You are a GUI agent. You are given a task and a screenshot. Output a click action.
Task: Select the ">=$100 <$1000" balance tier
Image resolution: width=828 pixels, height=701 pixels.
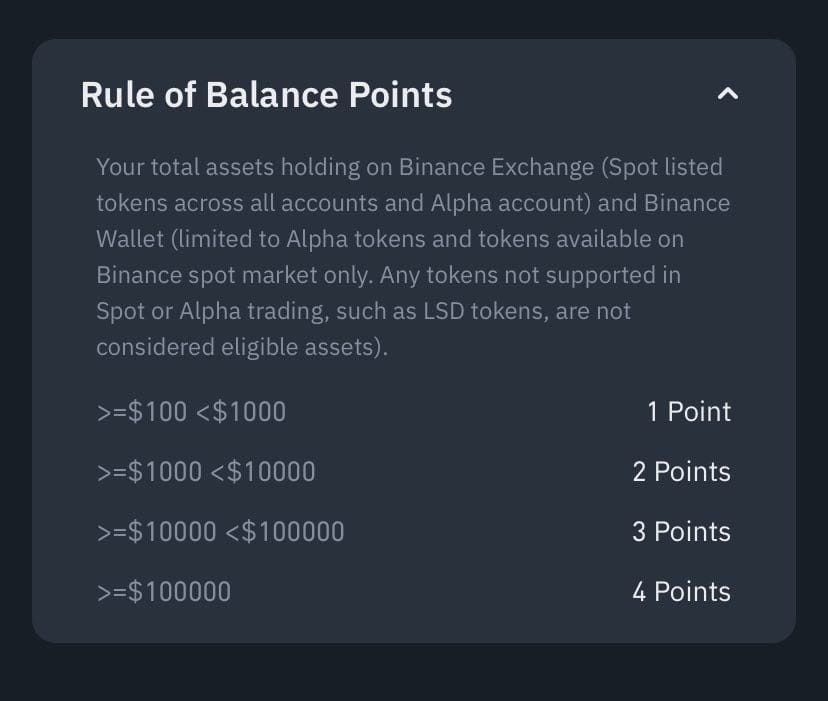(191, 412)
